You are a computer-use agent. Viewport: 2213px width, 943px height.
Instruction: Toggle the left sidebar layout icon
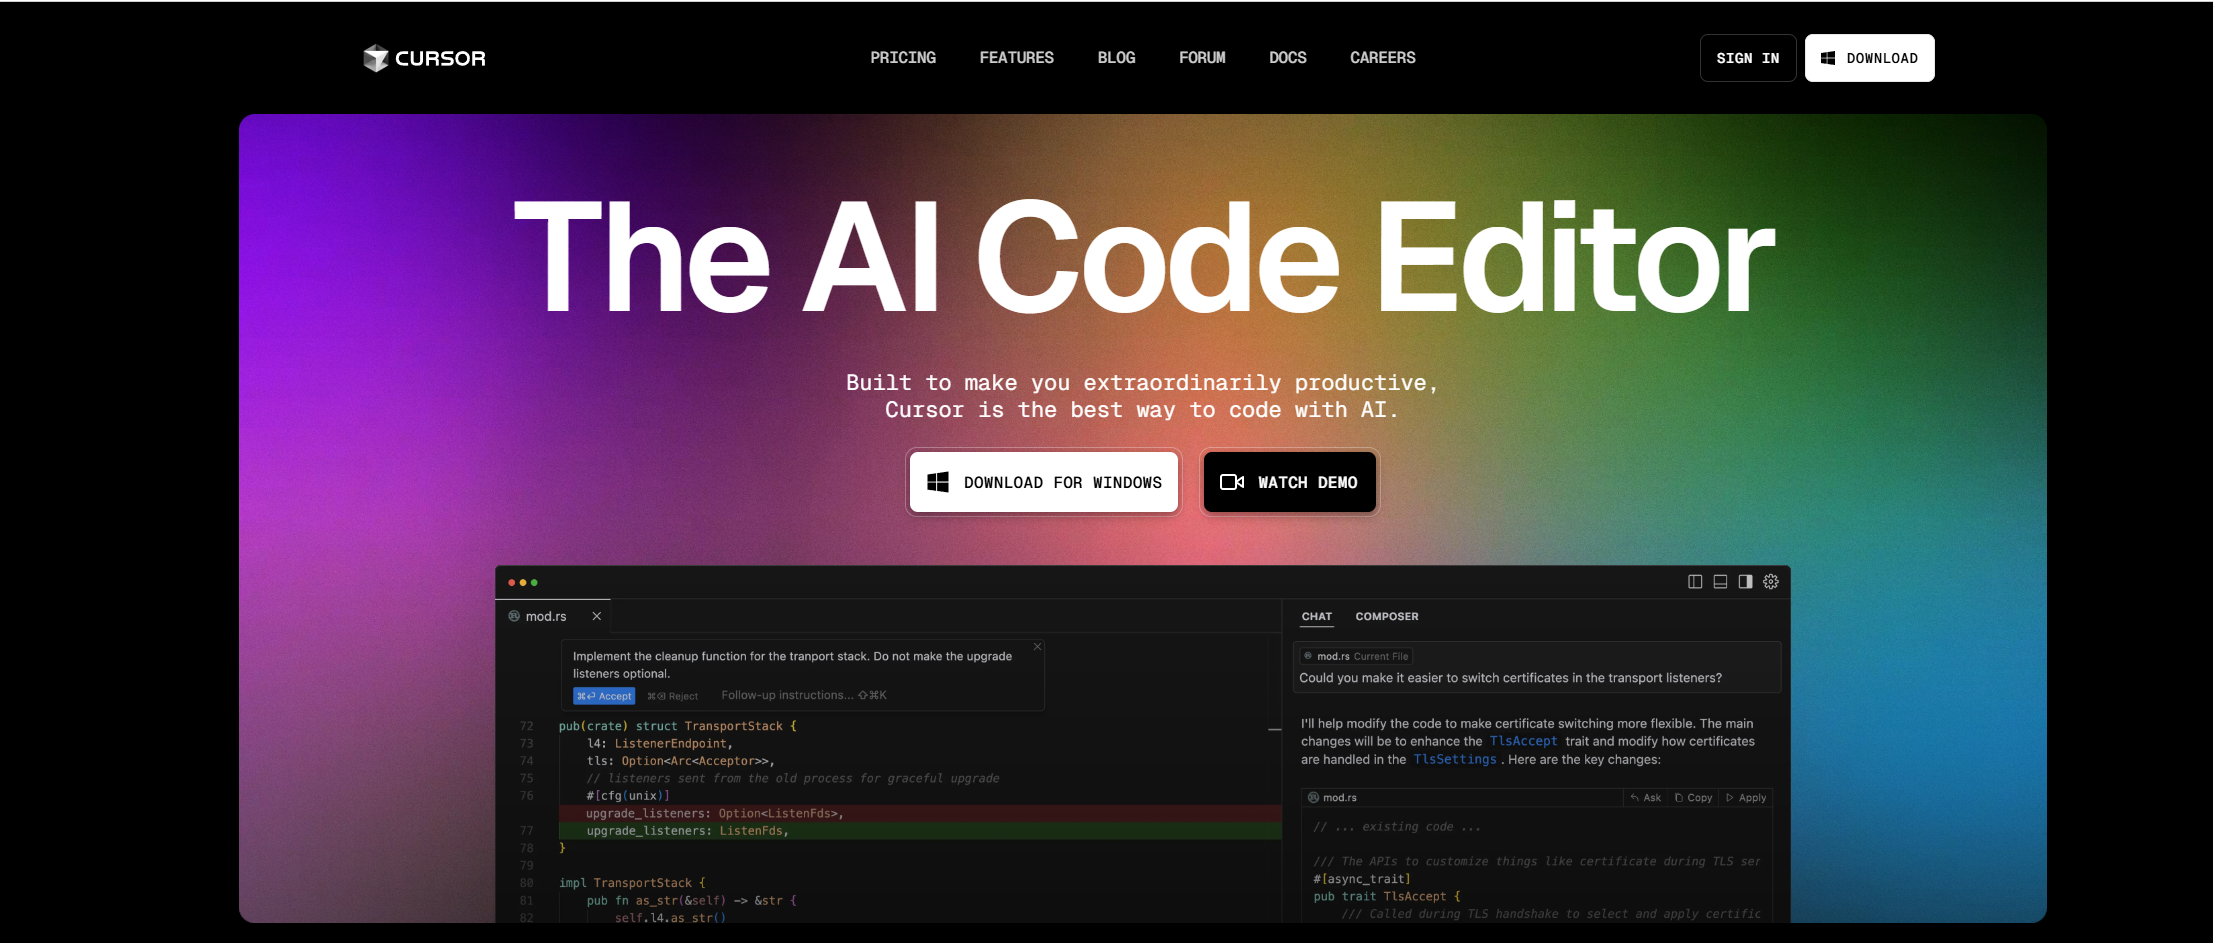(1695, 582)
